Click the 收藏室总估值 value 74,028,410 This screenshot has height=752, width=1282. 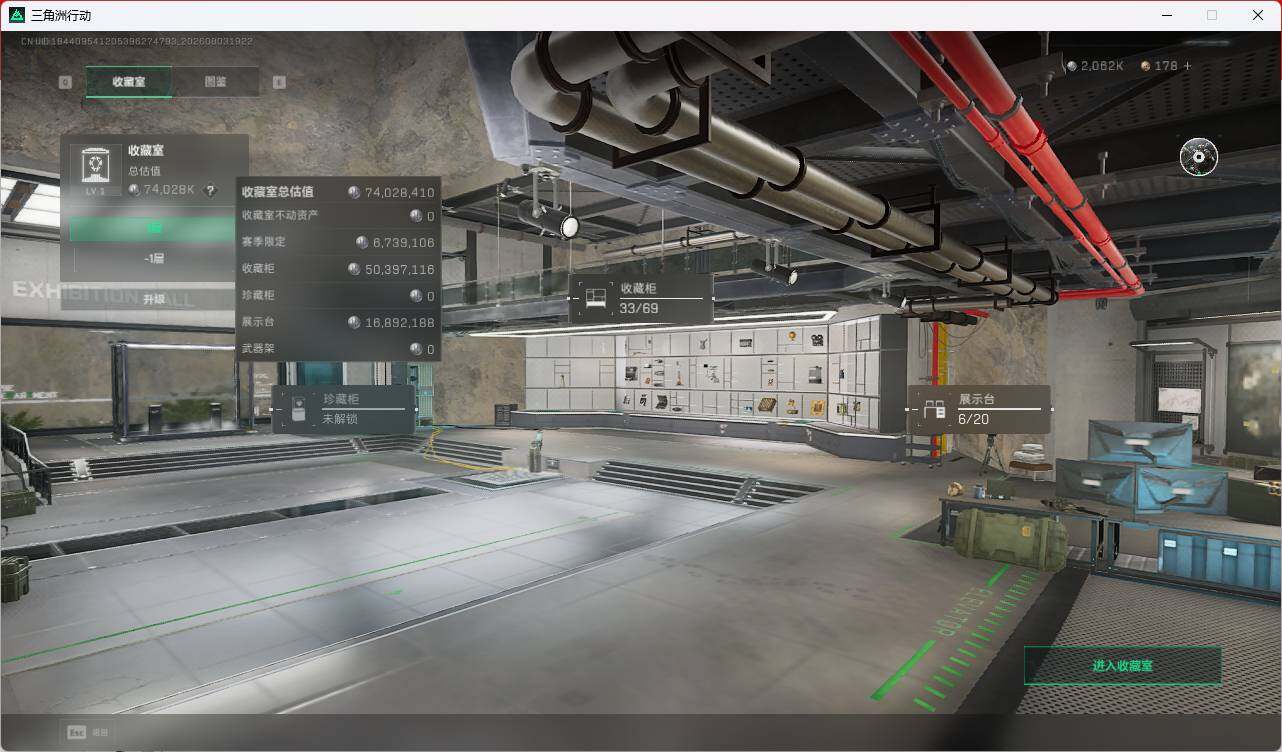399,193
